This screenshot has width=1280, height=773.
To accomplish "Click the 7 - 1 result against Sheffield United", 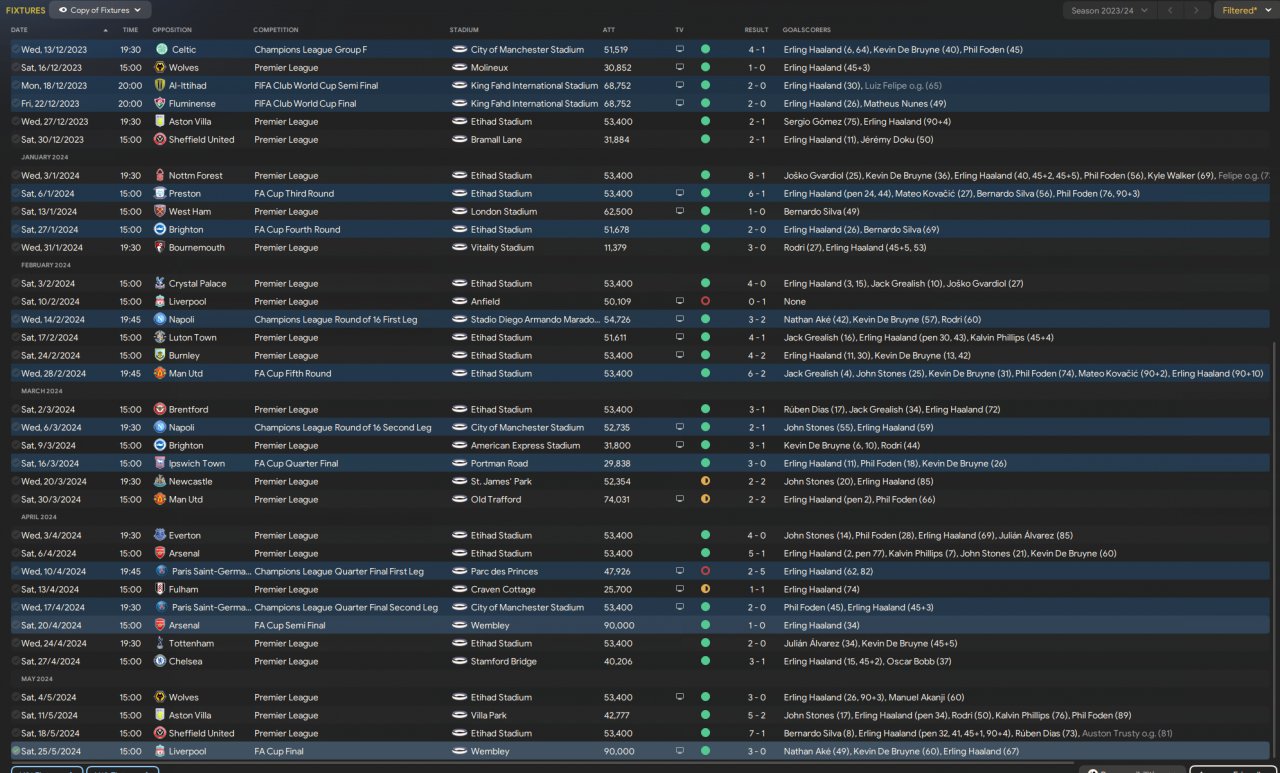I will click(x=757, y=733).
